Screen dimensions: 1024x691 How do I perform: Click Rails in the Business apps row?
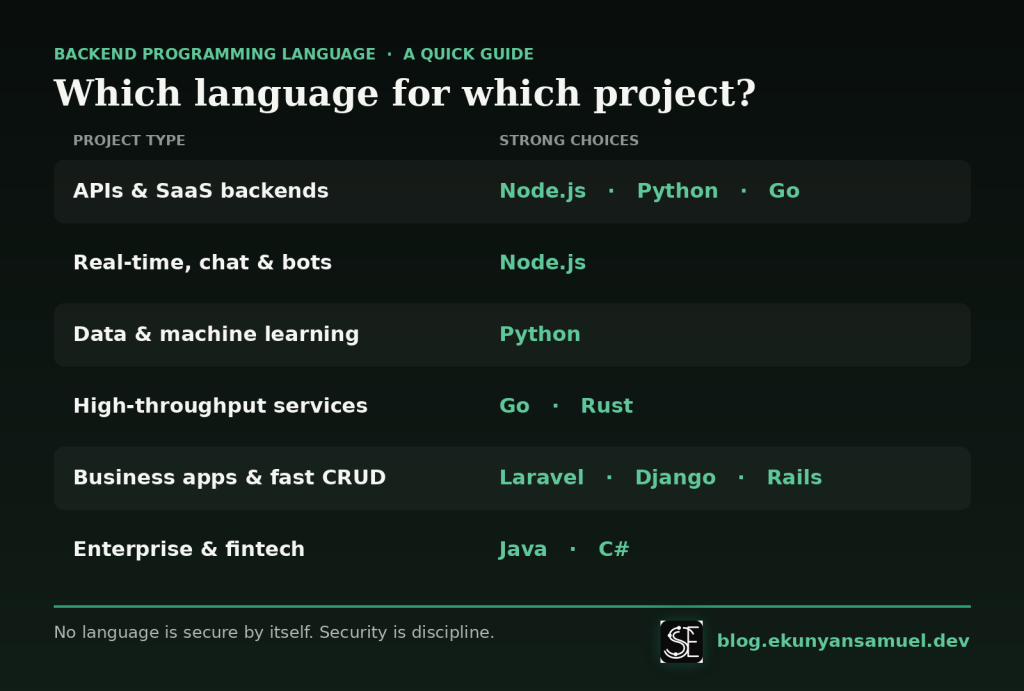794,477
